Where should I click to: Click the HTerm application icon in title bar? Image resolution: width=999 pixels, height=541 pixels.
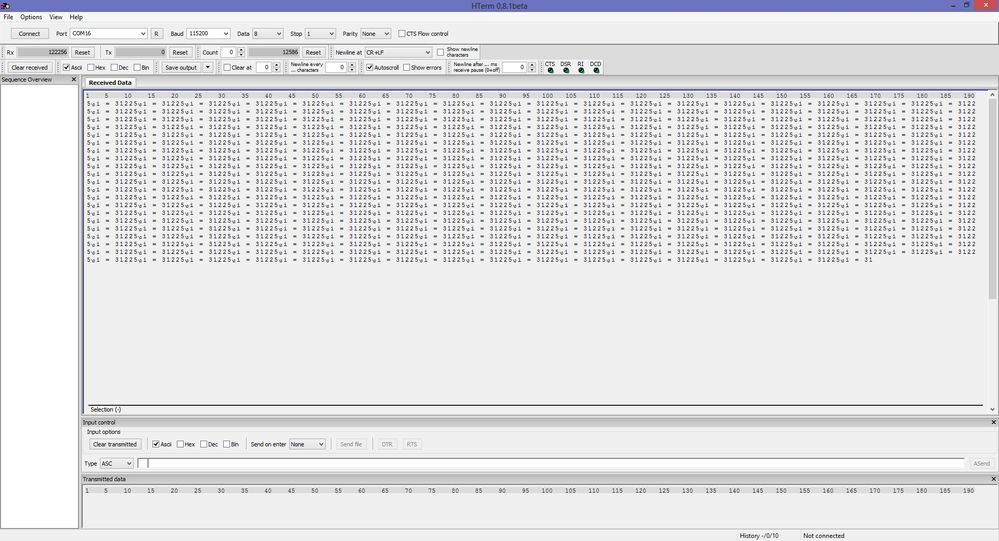[x=5, y=6]
